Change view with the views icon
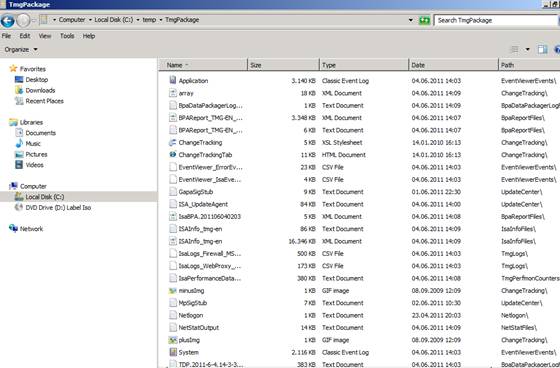This screenshot has height=368, width=560. (x=515, y=49)
